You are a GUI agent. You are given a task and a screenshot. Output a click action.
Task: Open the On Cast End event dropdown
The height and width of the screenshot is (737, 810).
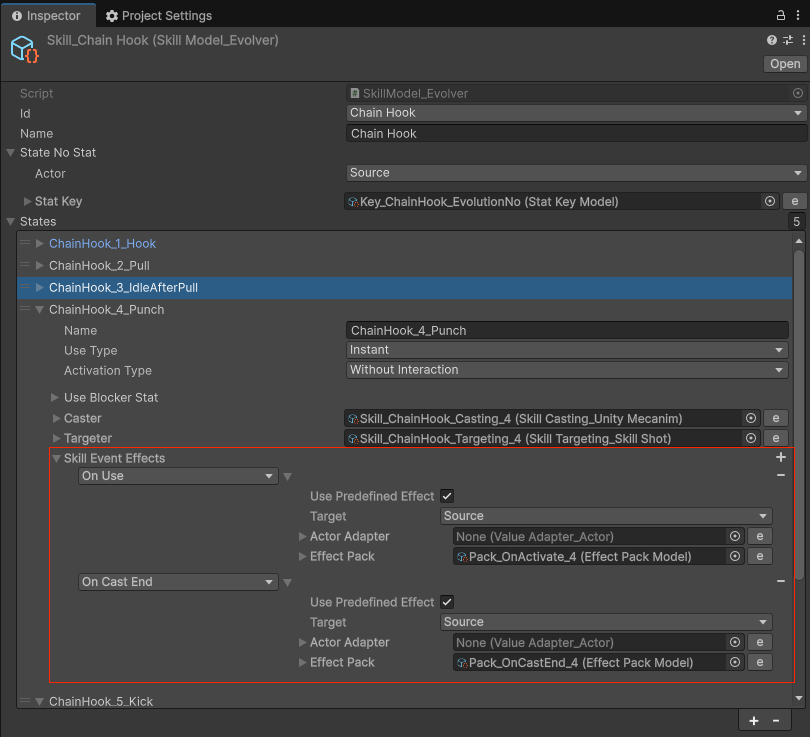(x=178, y=582)
